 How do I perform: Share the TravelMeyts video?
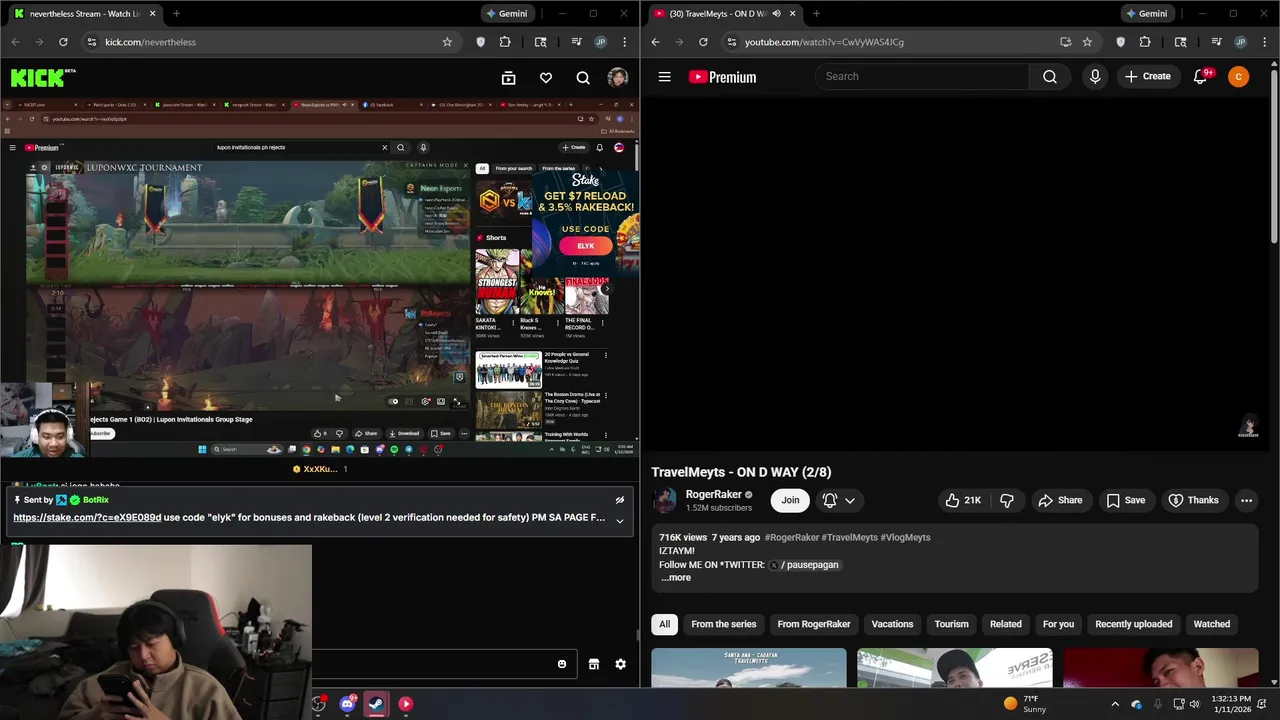(1060, 500)
